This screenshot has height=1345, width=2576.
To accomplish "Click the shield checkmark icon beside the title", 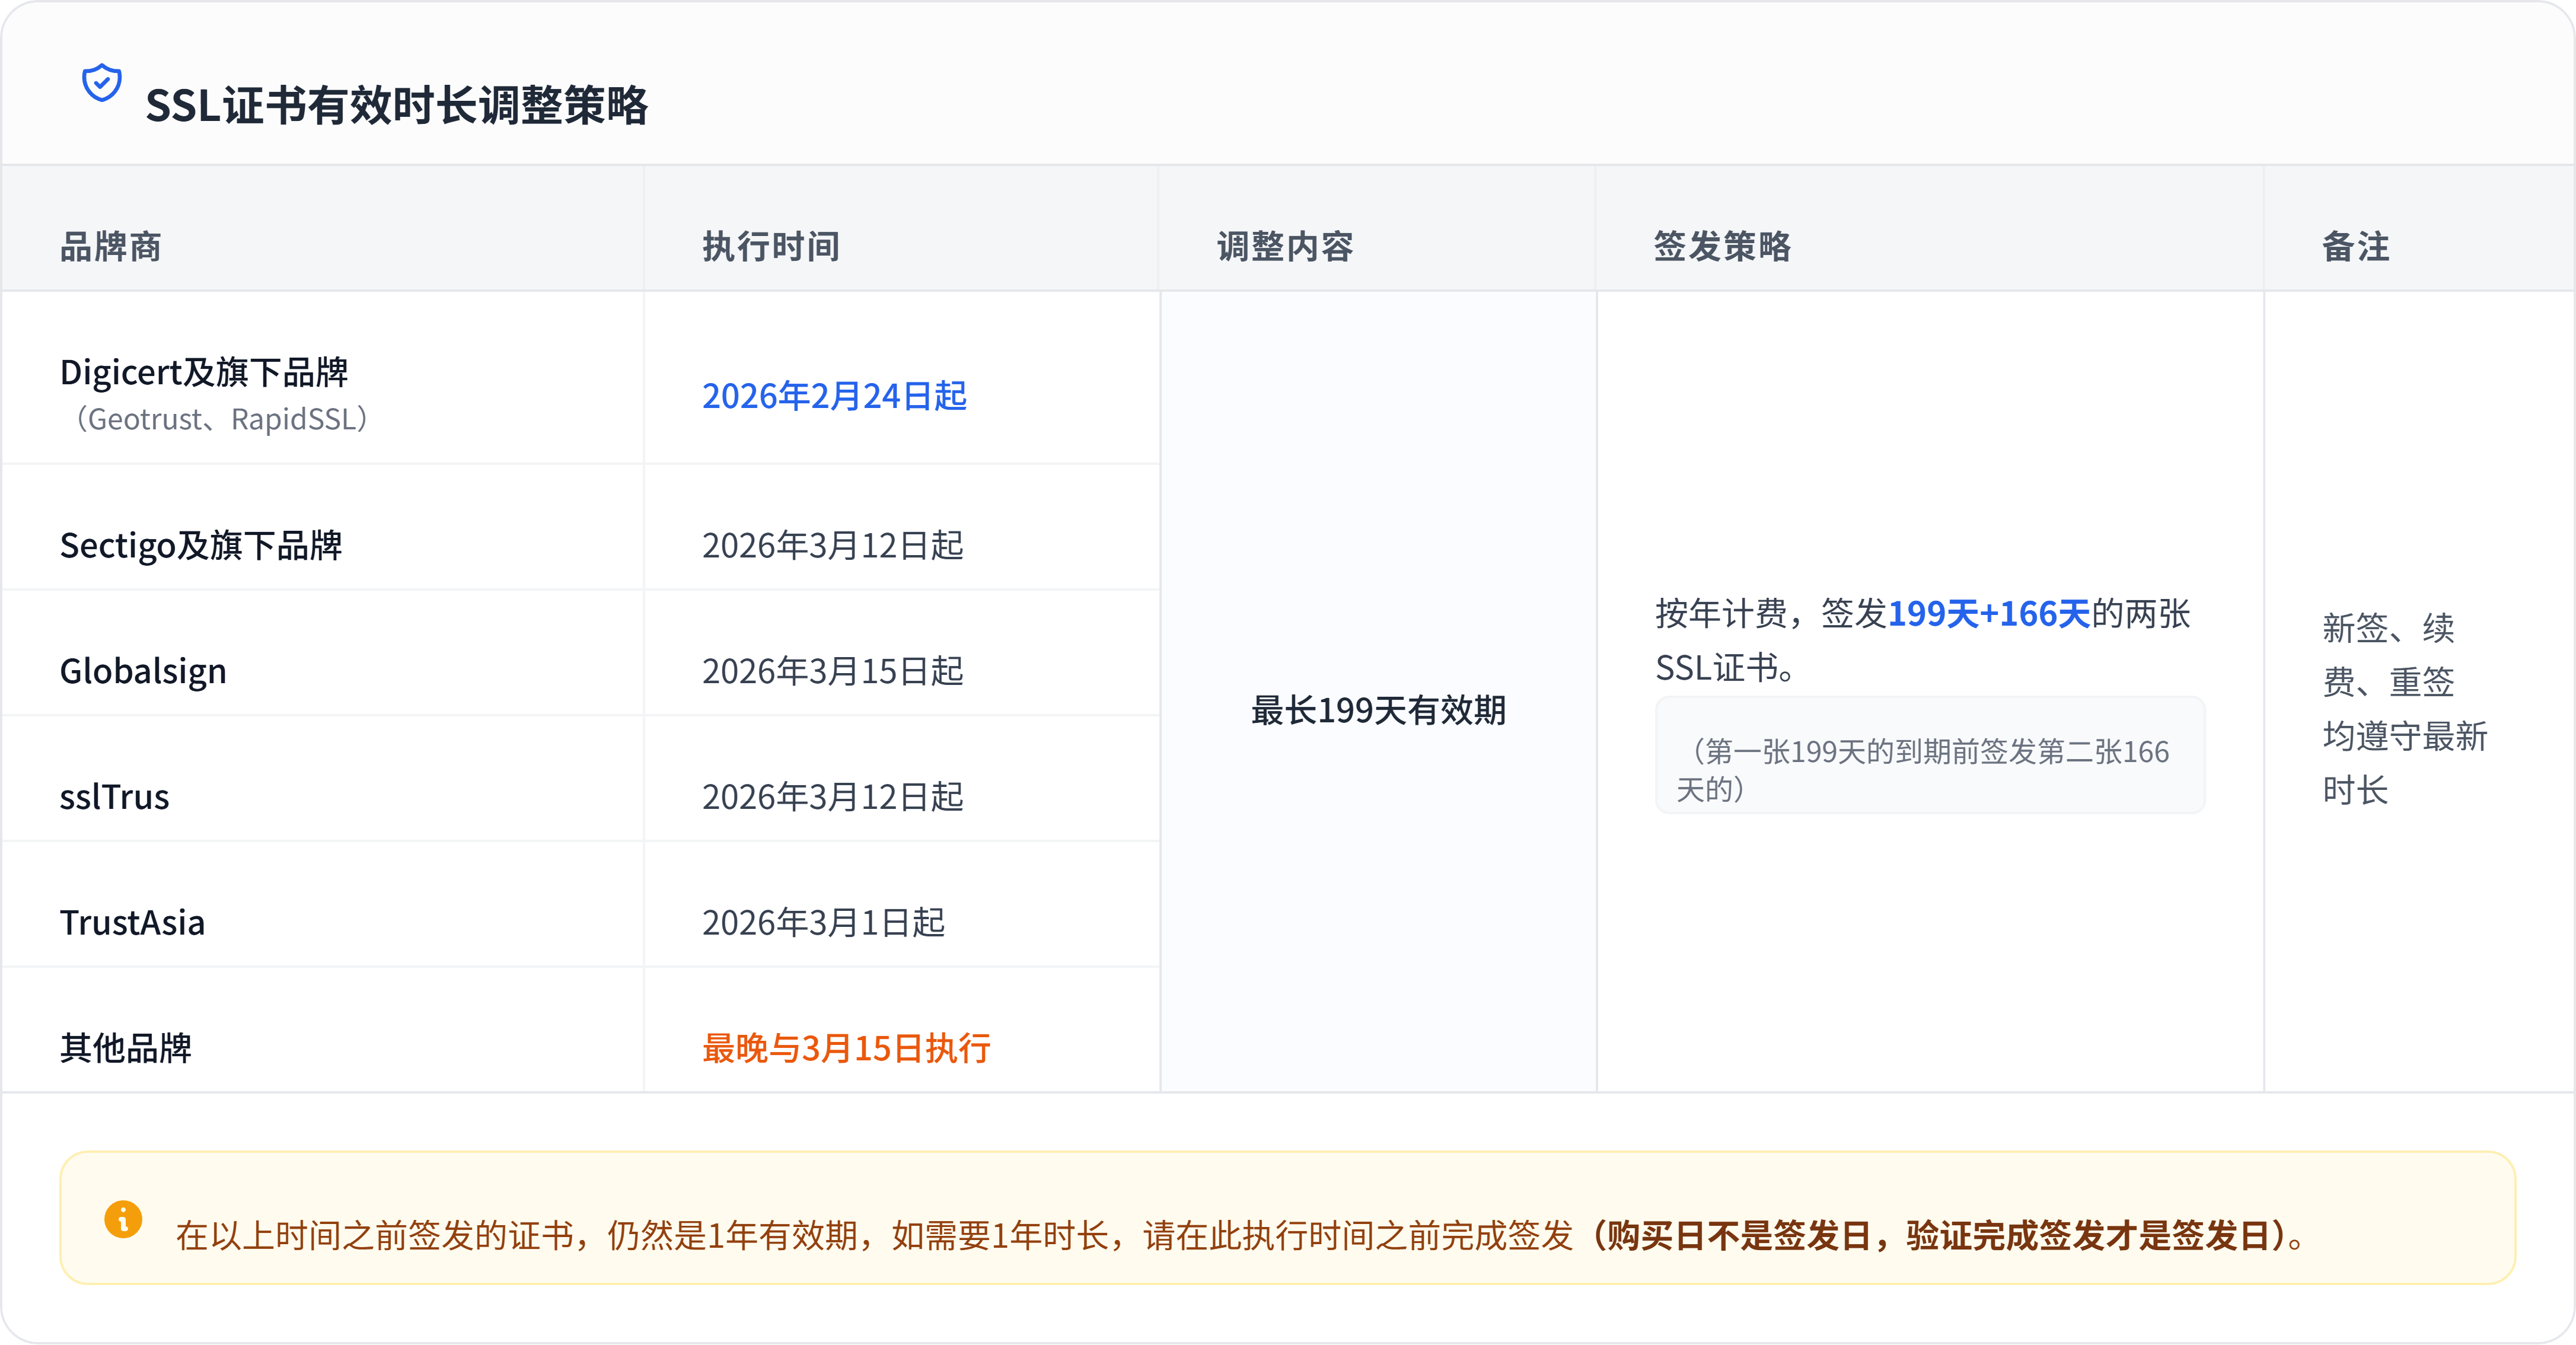I will pyautogui.click(x=101, y=83).
